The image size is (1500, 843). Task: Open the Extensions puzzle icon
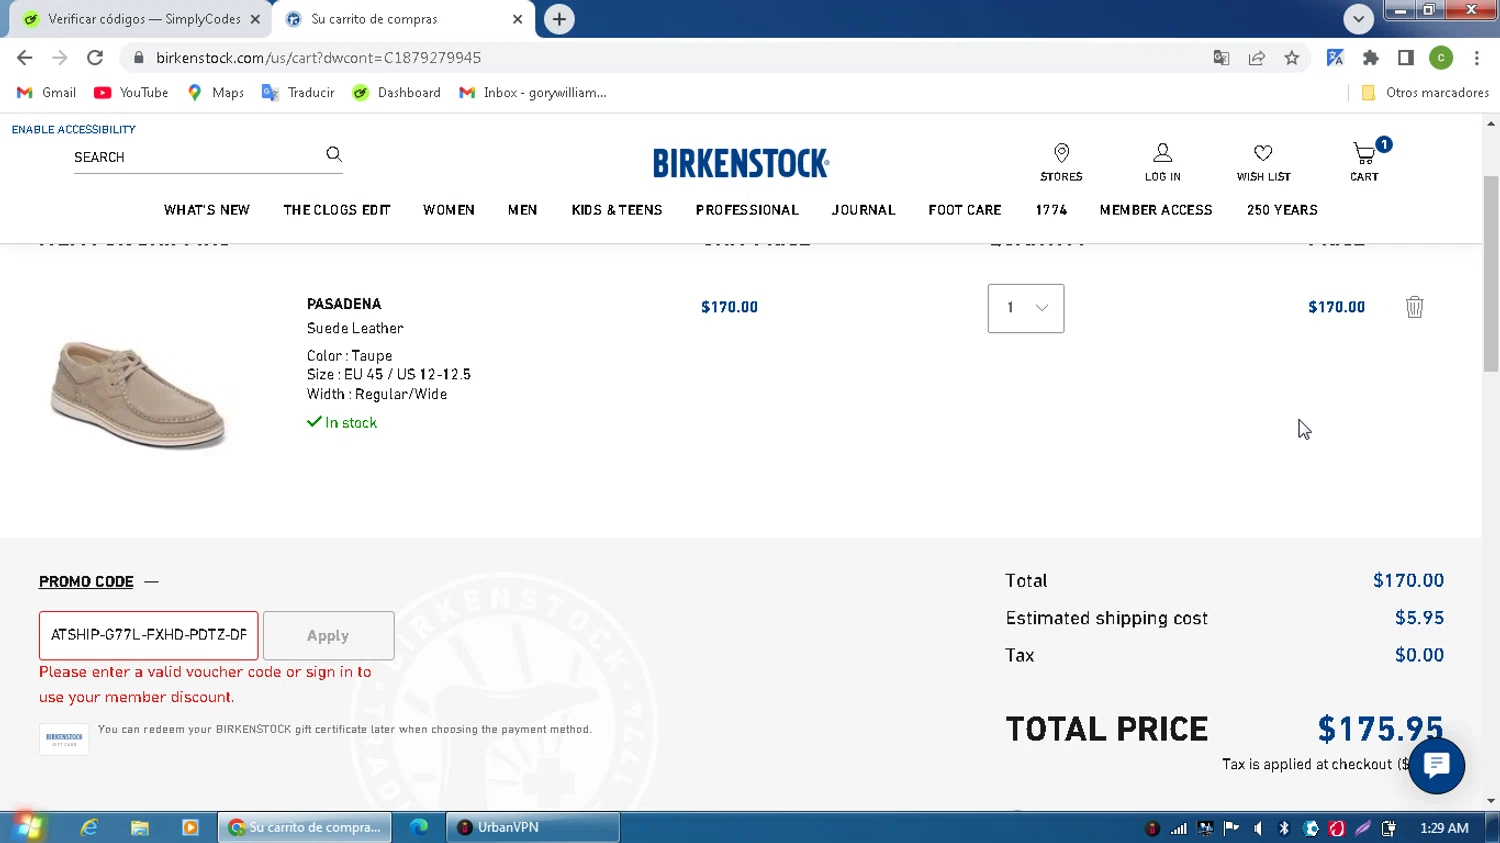pos(1370,58)
